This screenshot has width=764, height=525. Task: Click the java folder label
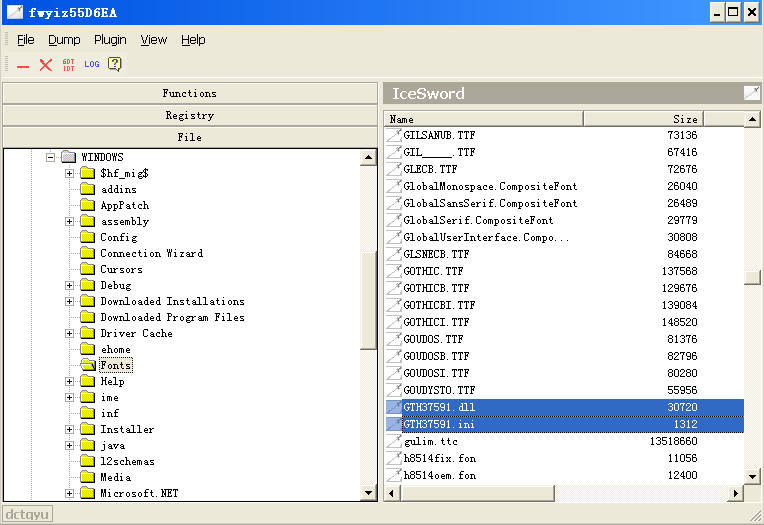(113, 446)
